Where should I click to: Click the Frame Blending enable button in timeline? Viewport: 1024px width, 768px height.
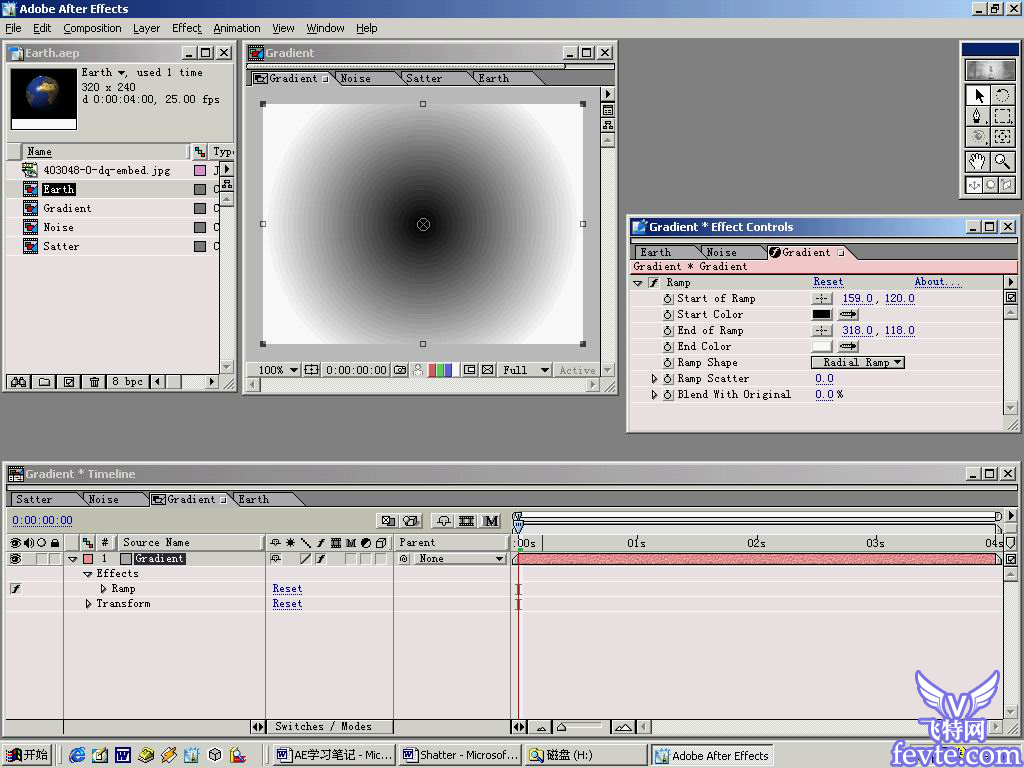(x=466, y=520)
